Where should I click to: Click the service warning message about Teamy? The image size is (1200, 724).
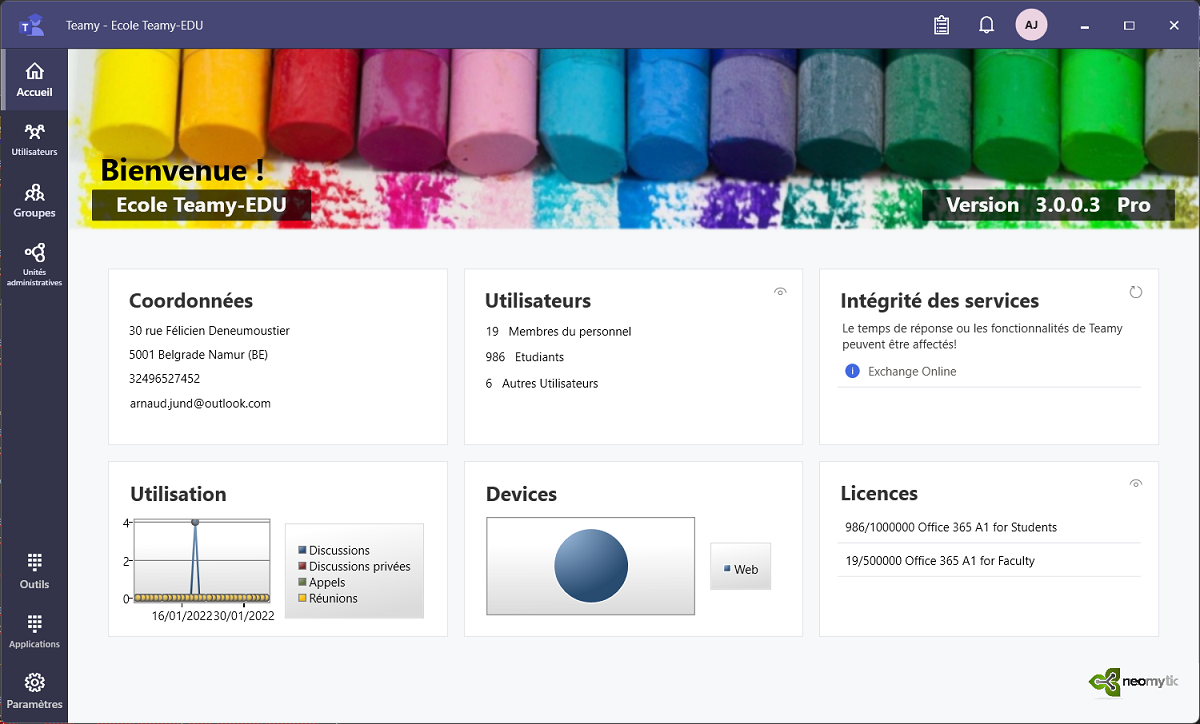983,336
